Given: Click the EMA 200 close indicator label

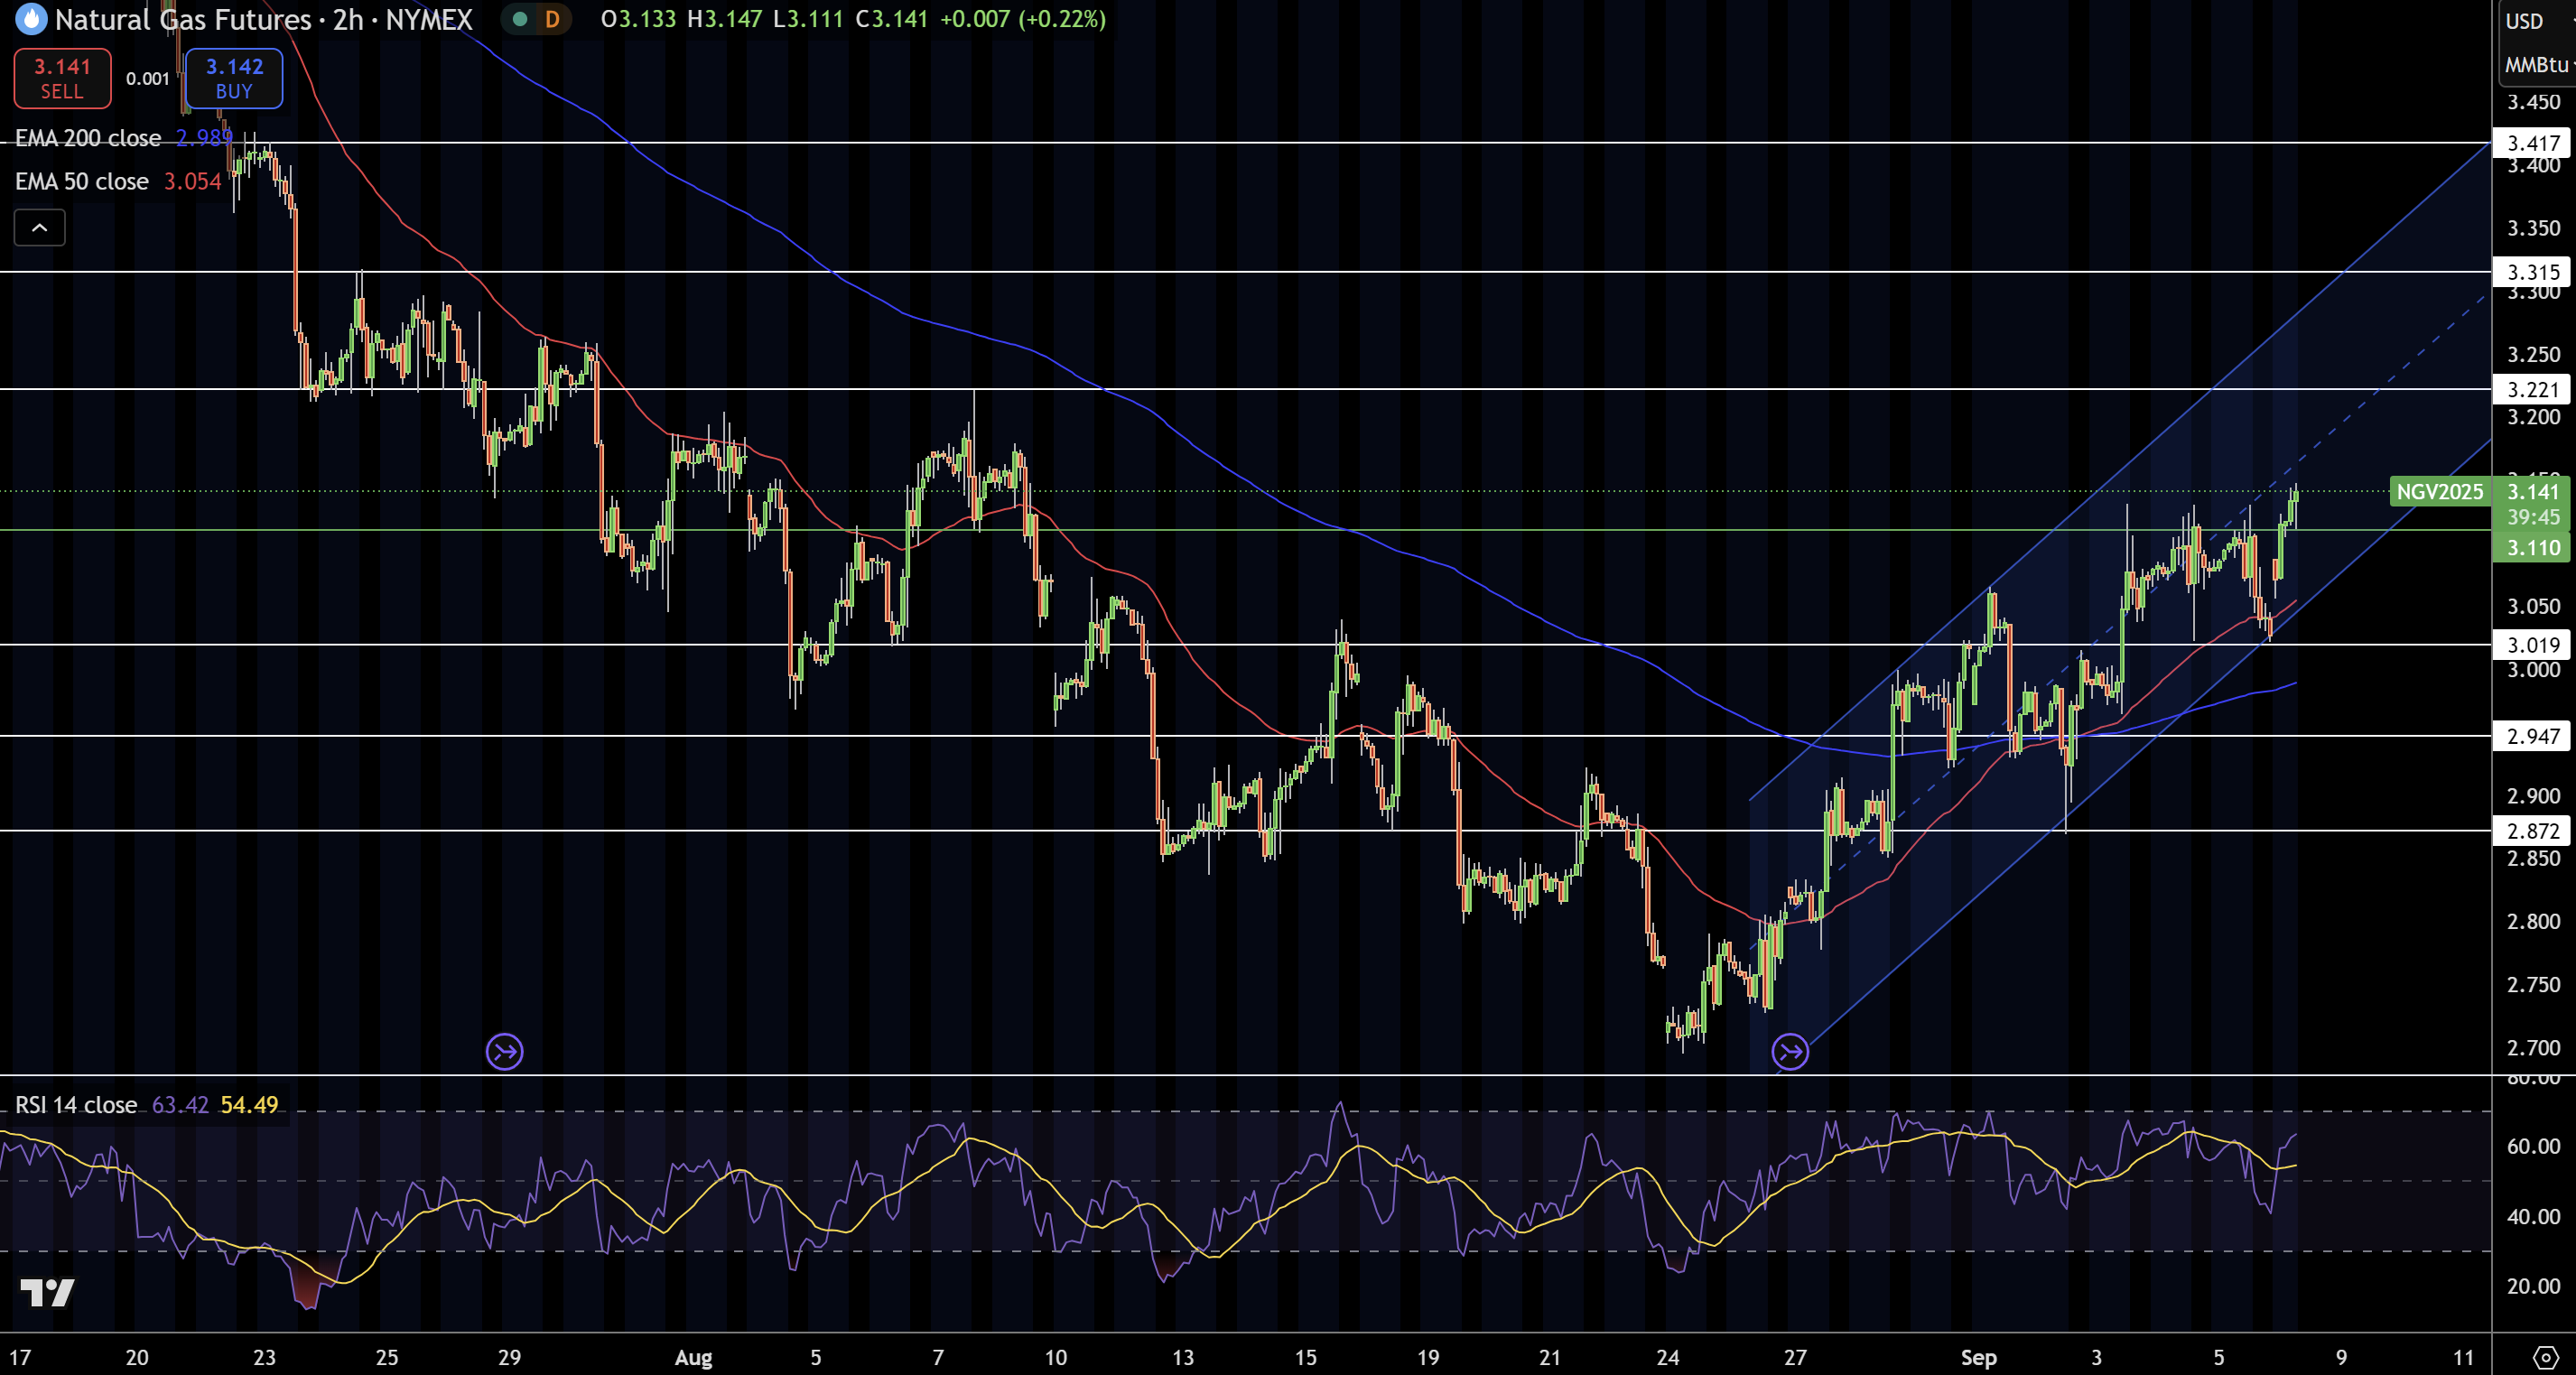Looking at the screenshot, I should (88, 138).
